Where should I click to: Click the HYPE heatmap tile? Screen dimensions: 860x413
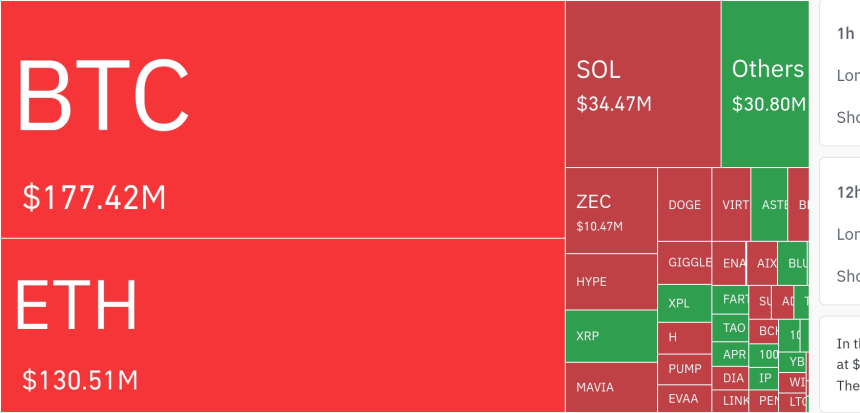click(x=610, y=282)
